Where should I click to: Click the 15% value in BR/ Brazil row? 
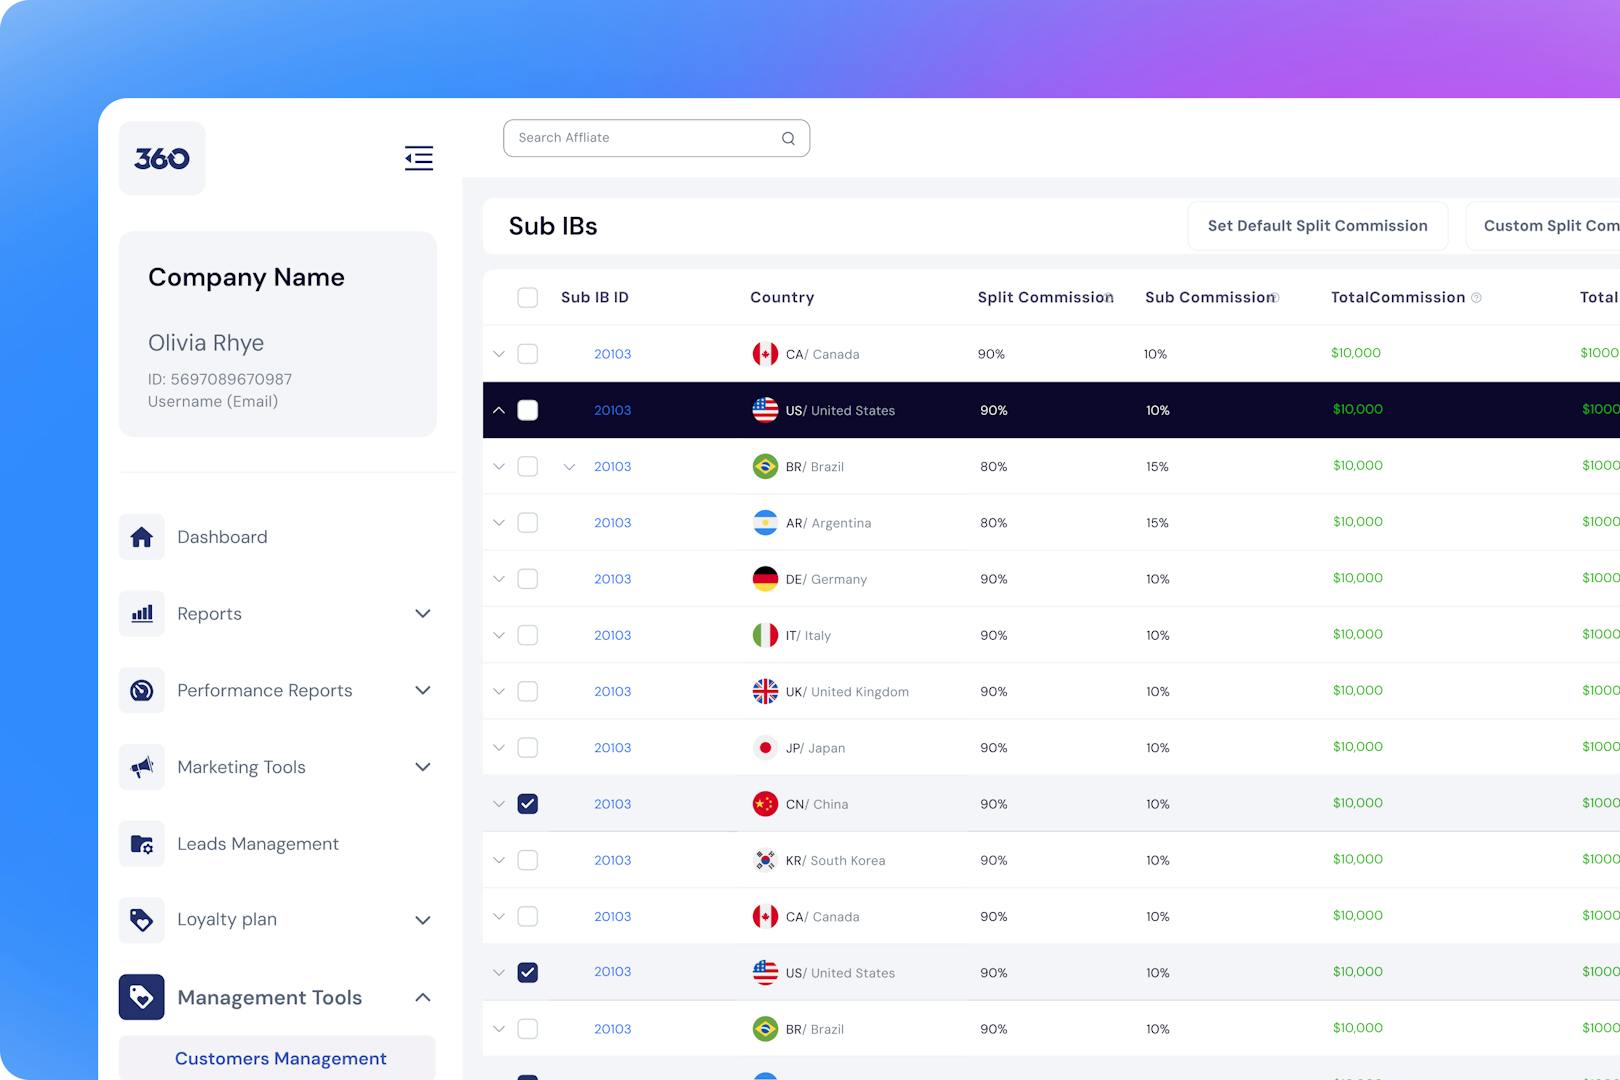coord(1157,467)
